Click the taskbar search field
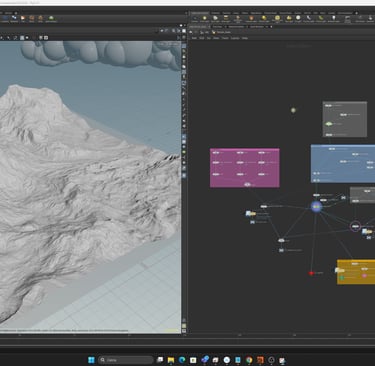 pos(126,360)
